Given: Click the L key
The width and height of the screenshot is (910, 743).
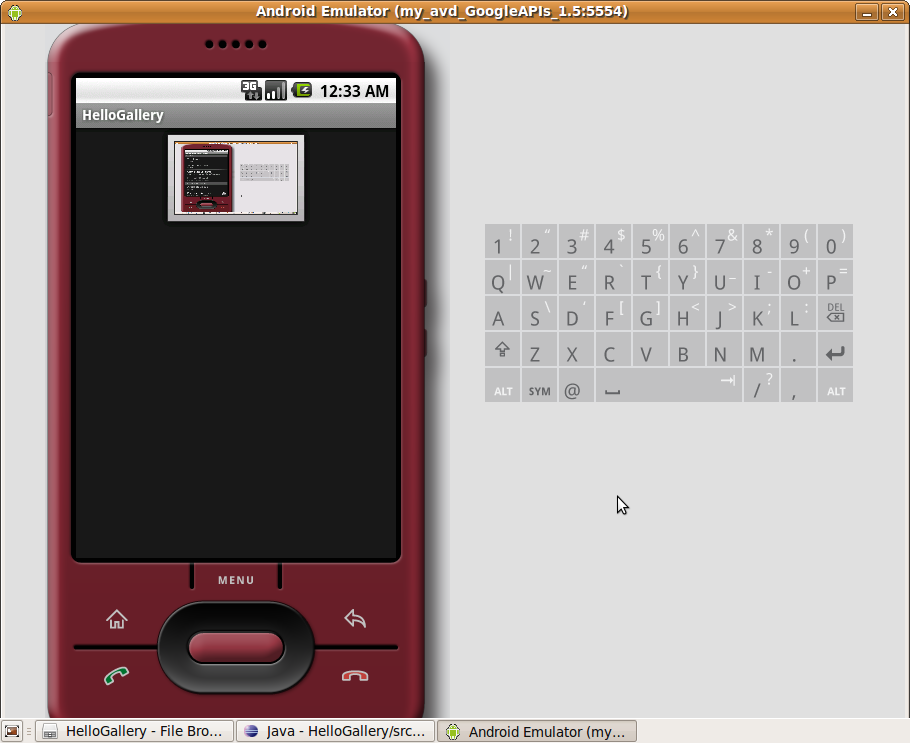Looking at the screenshot, I should [799, 313].
